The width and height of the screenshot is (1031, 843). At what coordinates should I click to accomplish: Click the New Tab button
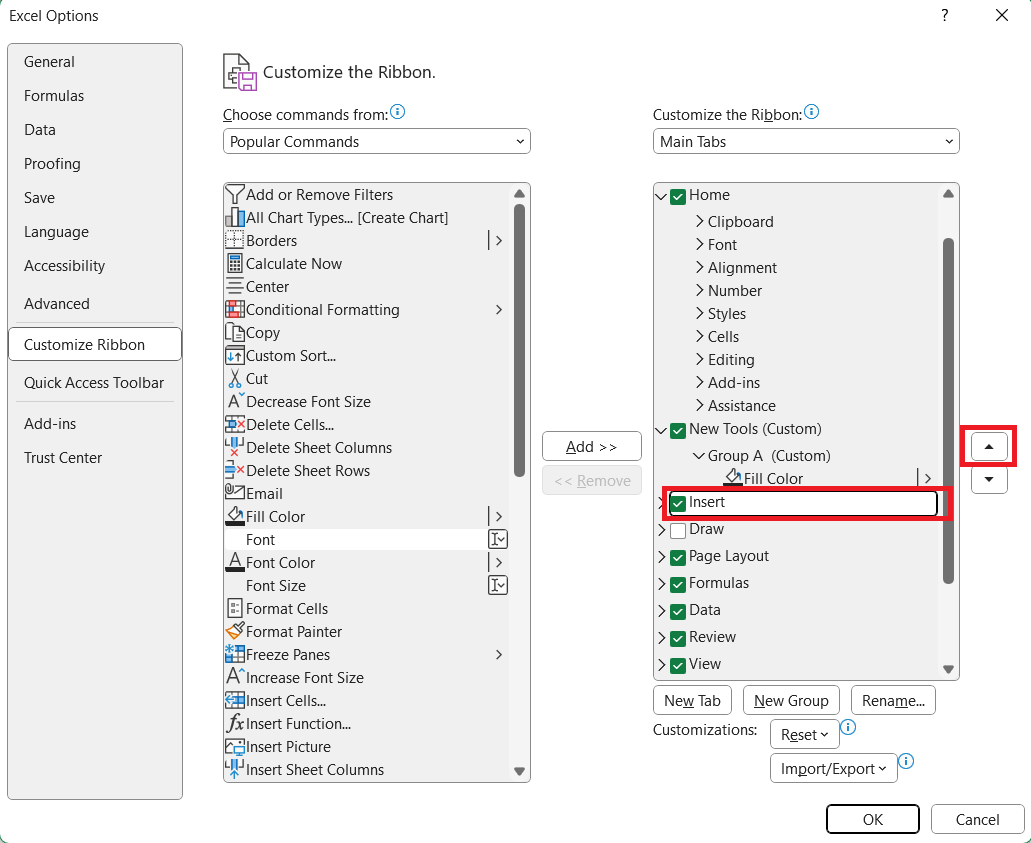click(692, 700)
